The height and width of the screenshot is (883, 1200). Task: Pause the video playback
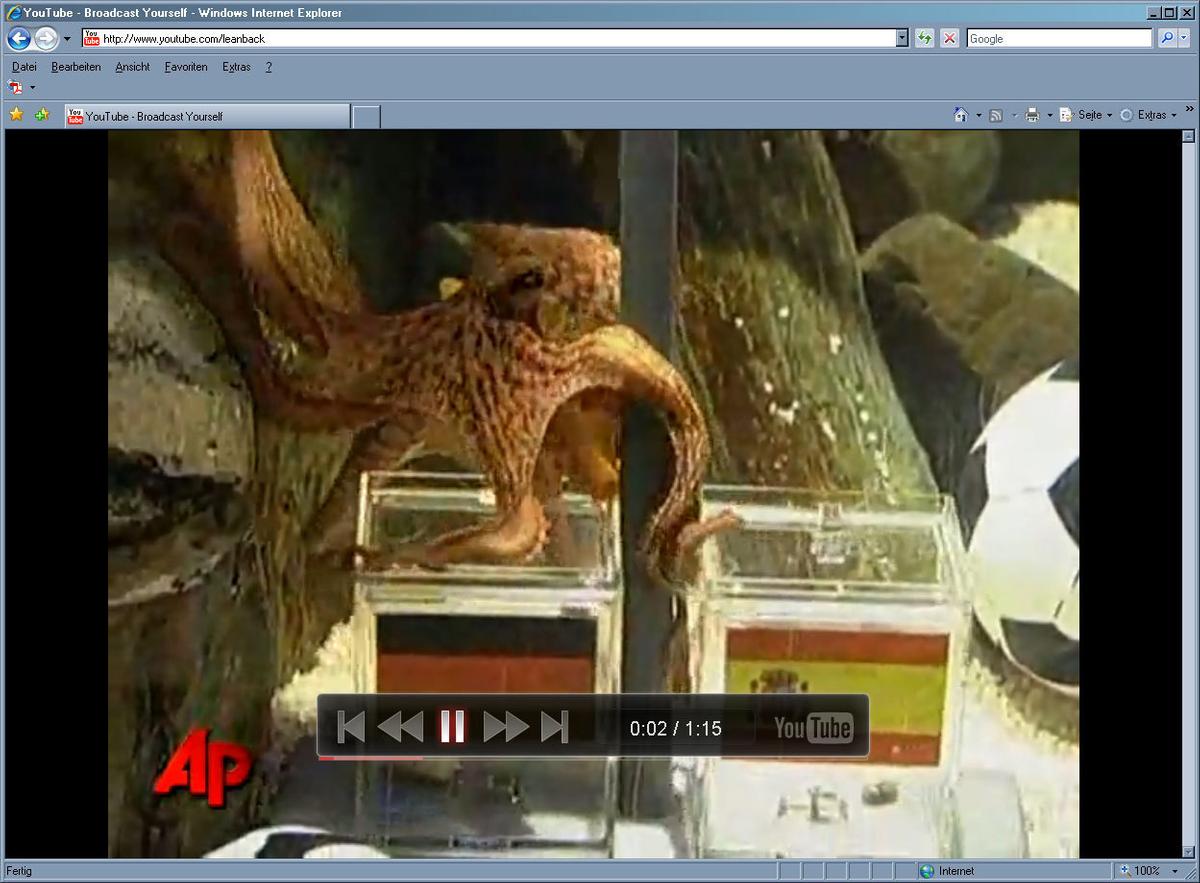pyautogui.click(x=452, y=727)
